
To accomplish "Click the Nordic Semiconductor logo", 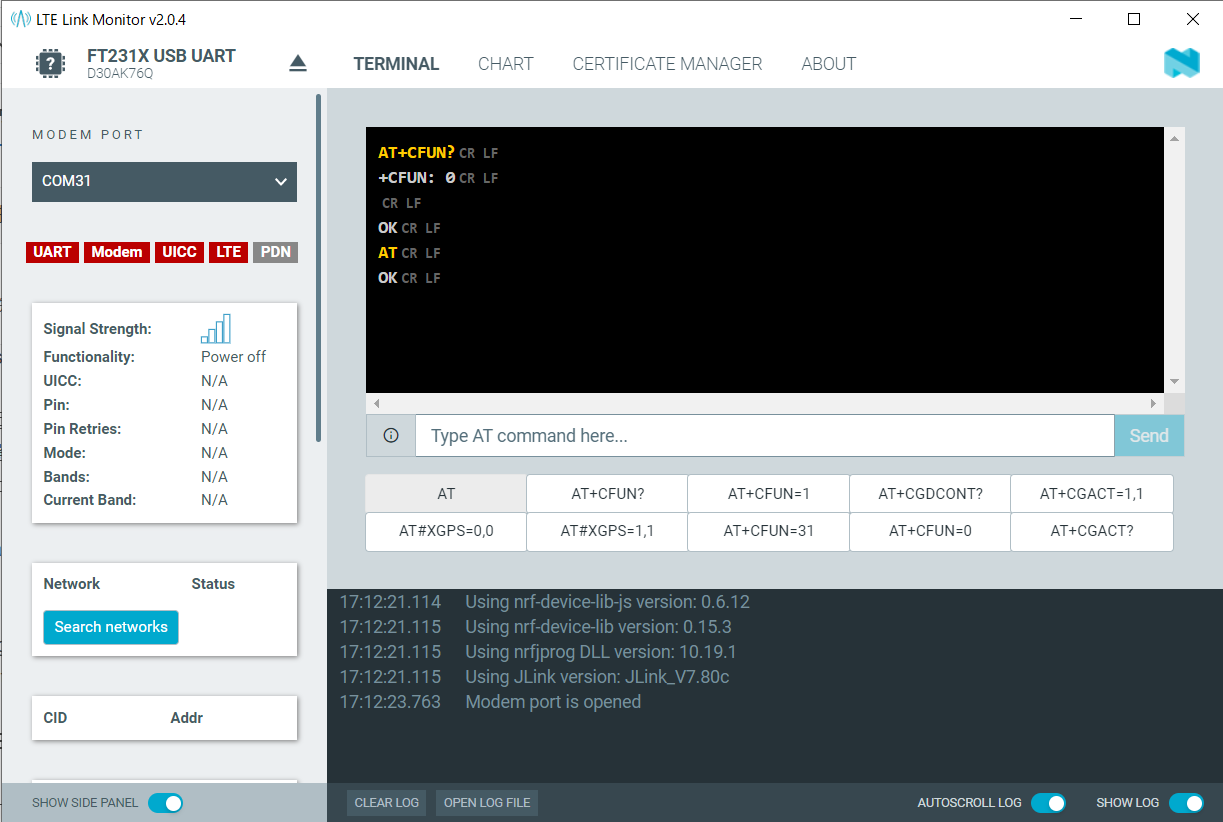I will coord(1181,64).
